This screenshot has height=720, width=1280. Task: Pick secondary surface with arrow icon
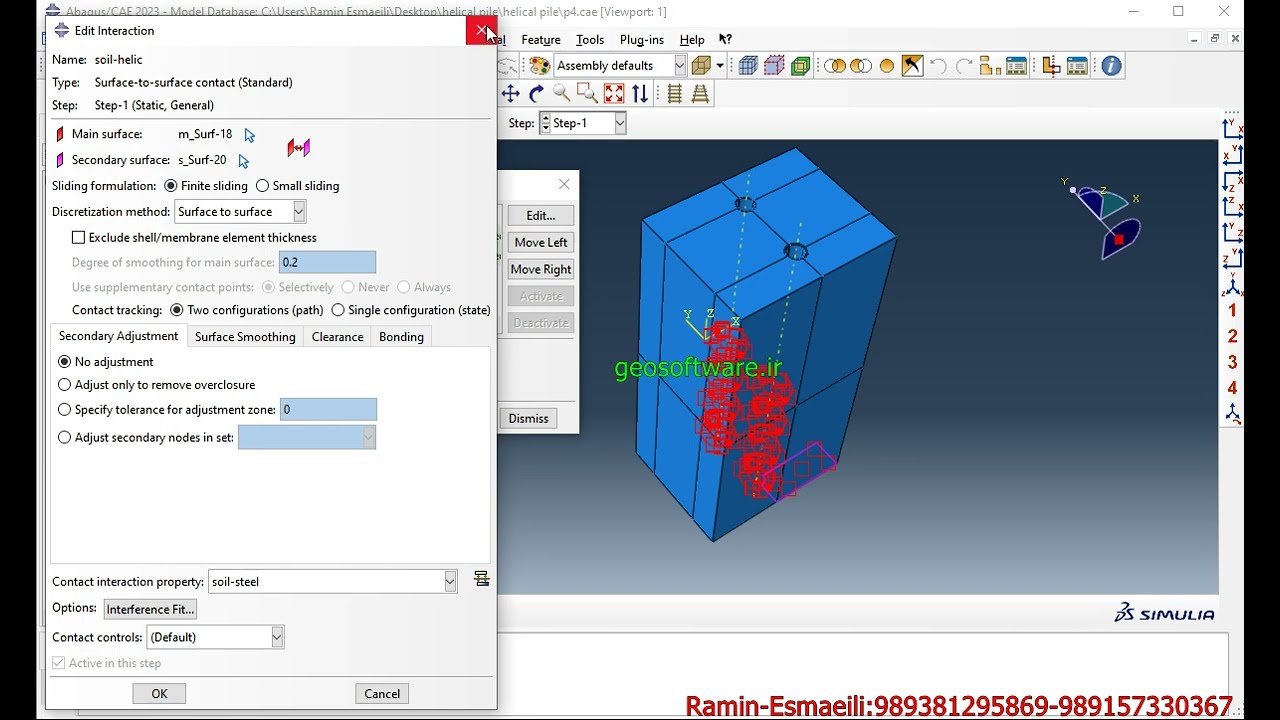pos(244,161)
